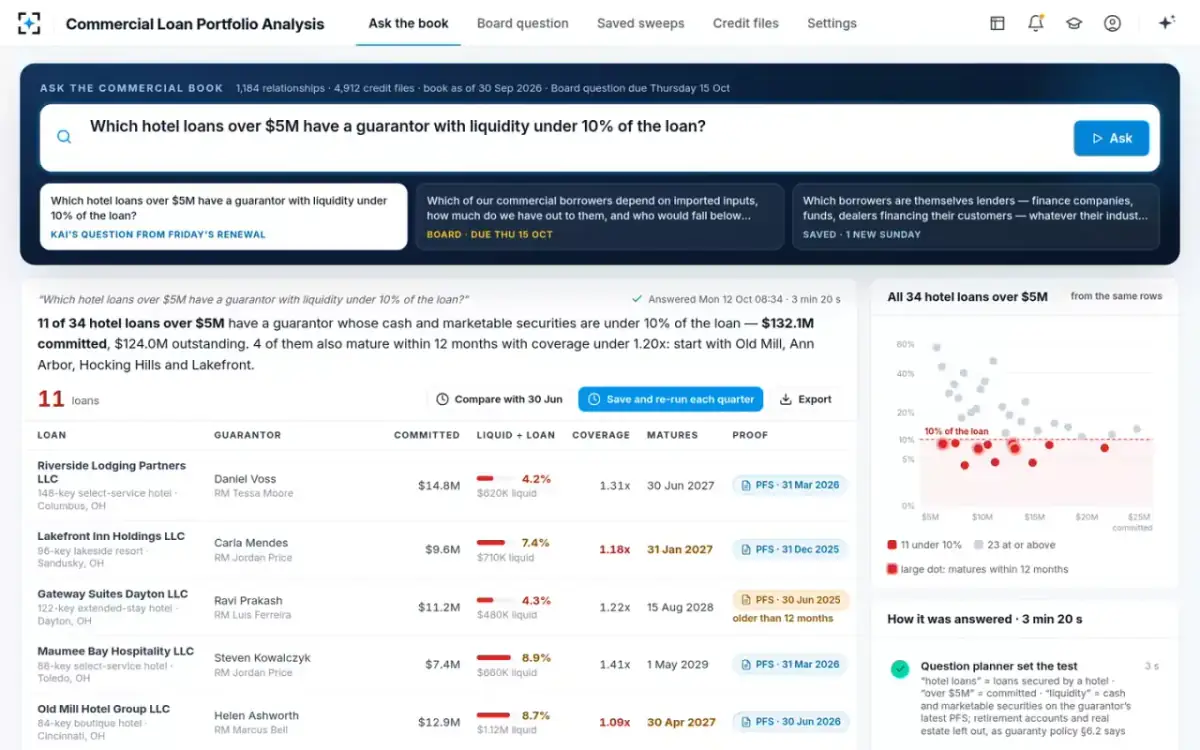Click coverage 1.09x for Old Mill
This screenshot has width=1200, height=750.
[x=614, y=722]
